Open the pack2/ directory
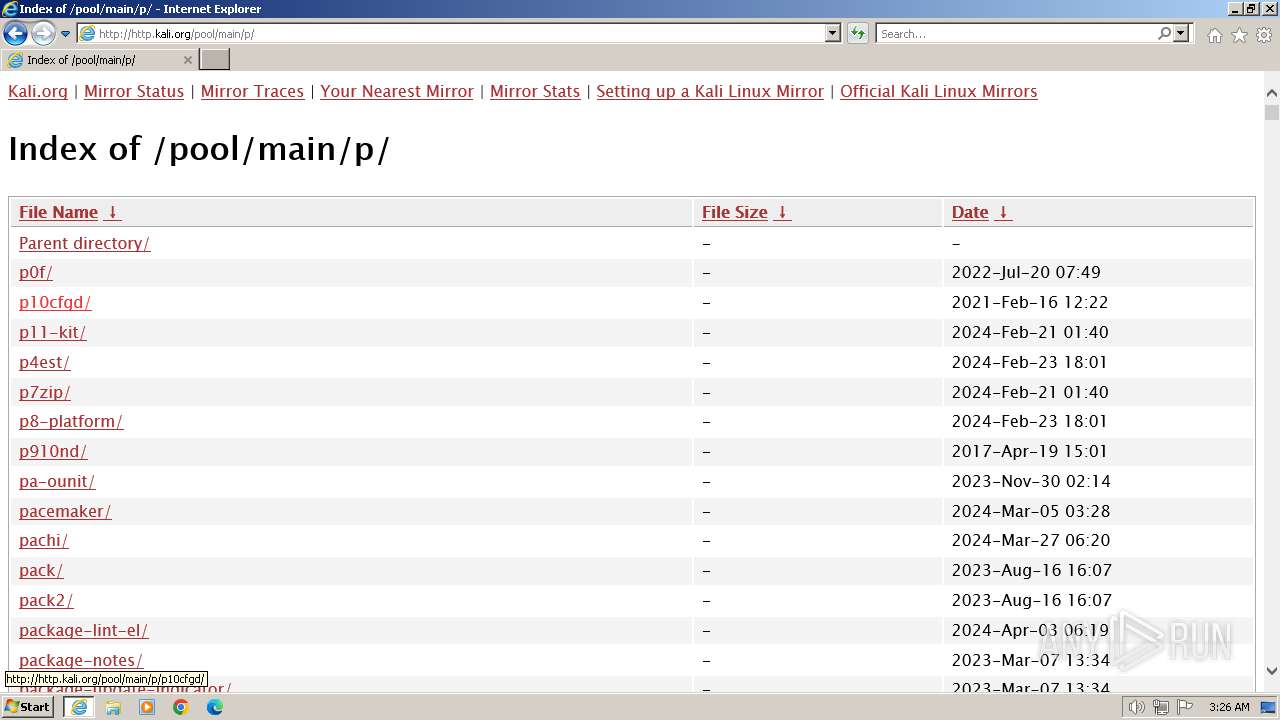 click(46, 600)
